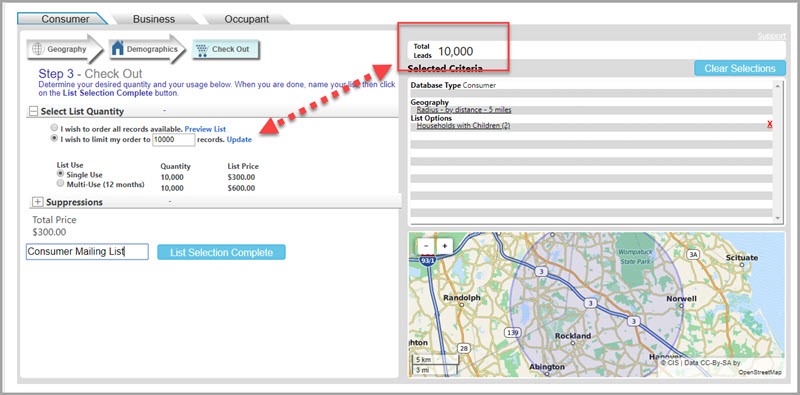800x395 pixels.
Task: Zoom out the map with the minus button
Action: pyautogui.click(x=426, y=246)
